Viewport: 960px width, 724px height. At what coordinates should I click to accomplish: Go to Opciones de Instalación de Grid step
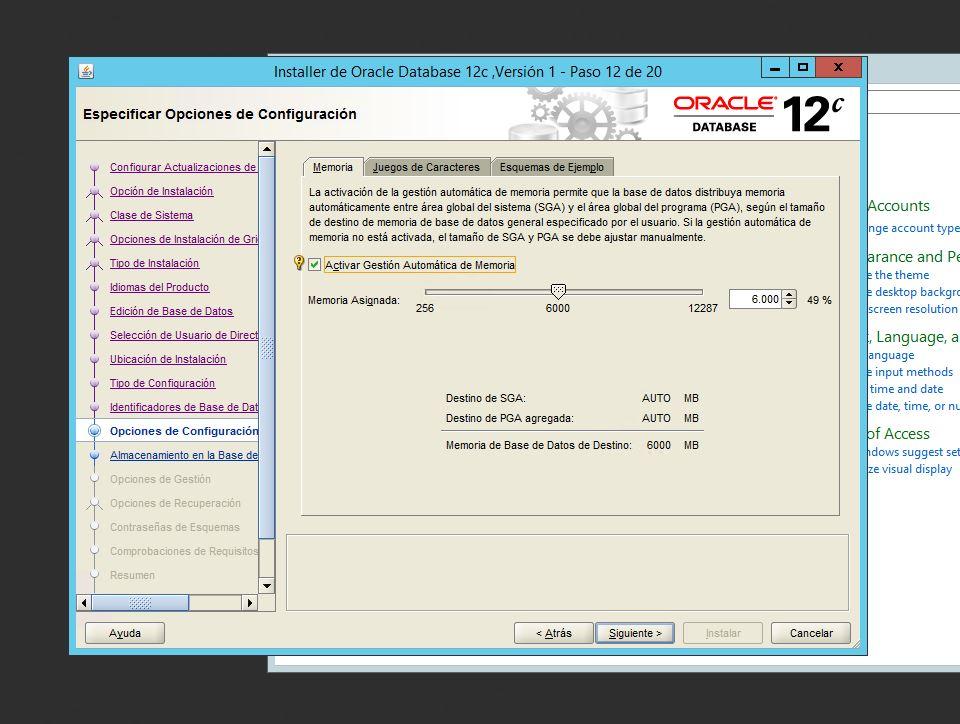coord(184,239)
